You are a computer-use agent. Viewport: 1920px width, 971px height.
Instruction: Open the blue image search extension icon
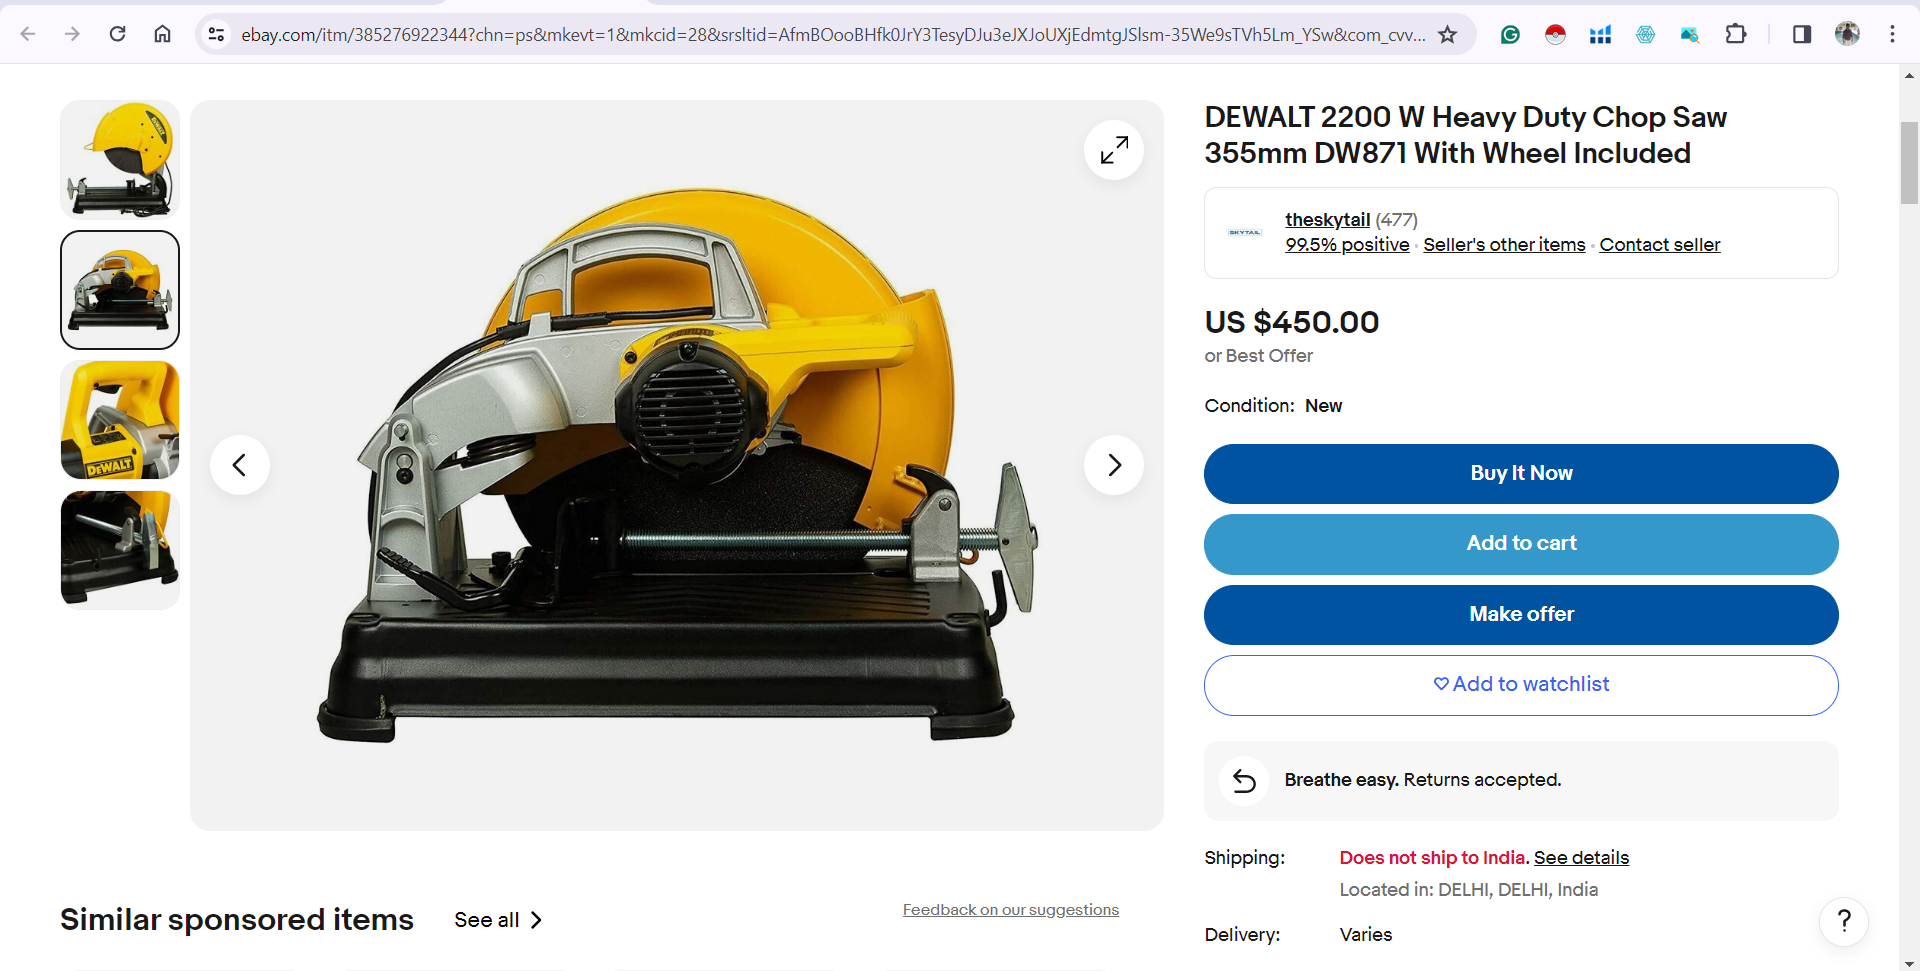tap(1690, 34)
